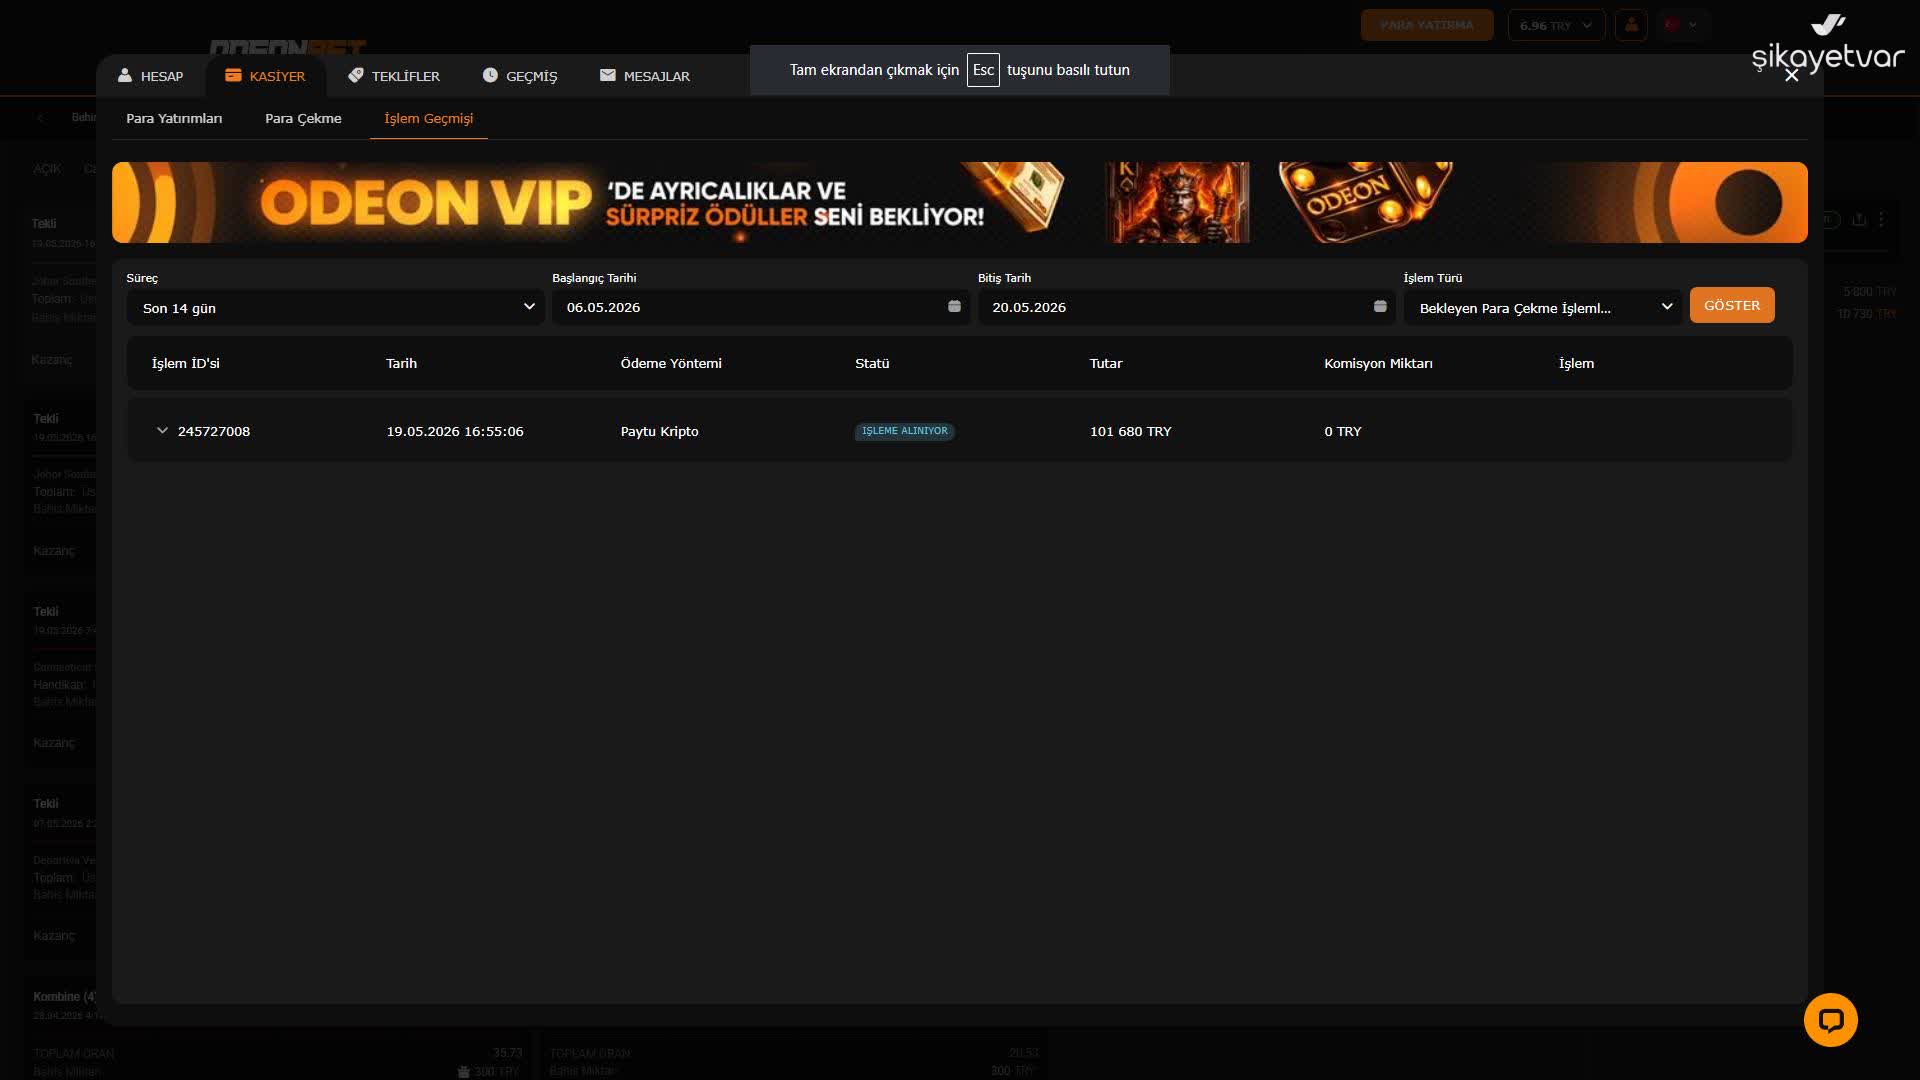Click the Ödeme Yöntemi column header
Viewport: 1920px width, 1080px height.
pyautogui.click(x=671, y=363)
